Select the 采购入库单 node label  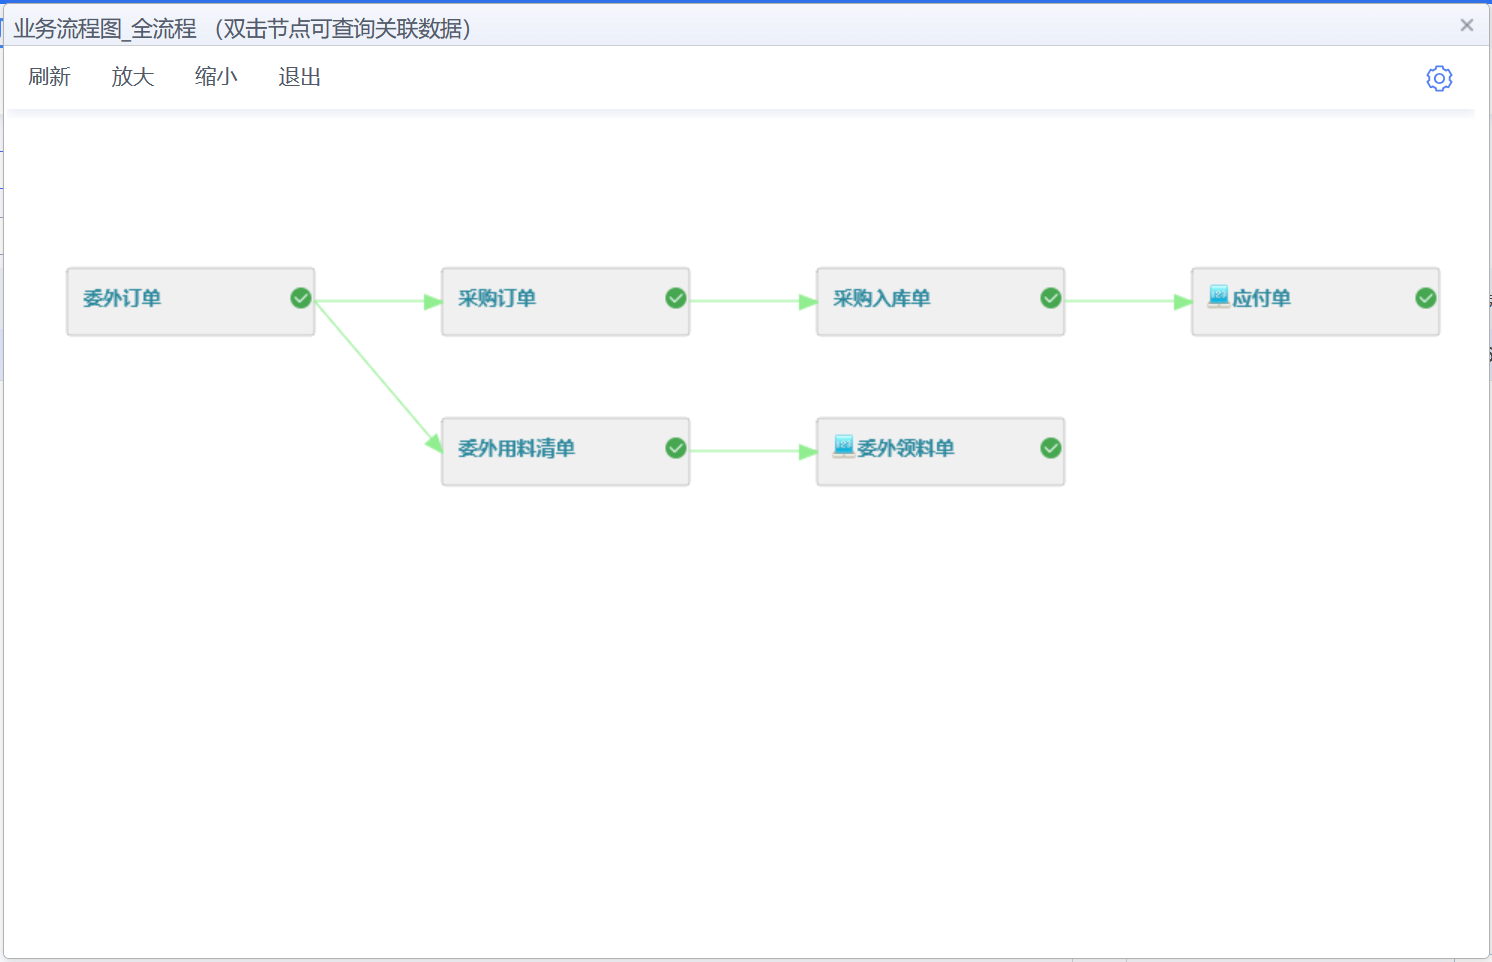click(882, 298)
